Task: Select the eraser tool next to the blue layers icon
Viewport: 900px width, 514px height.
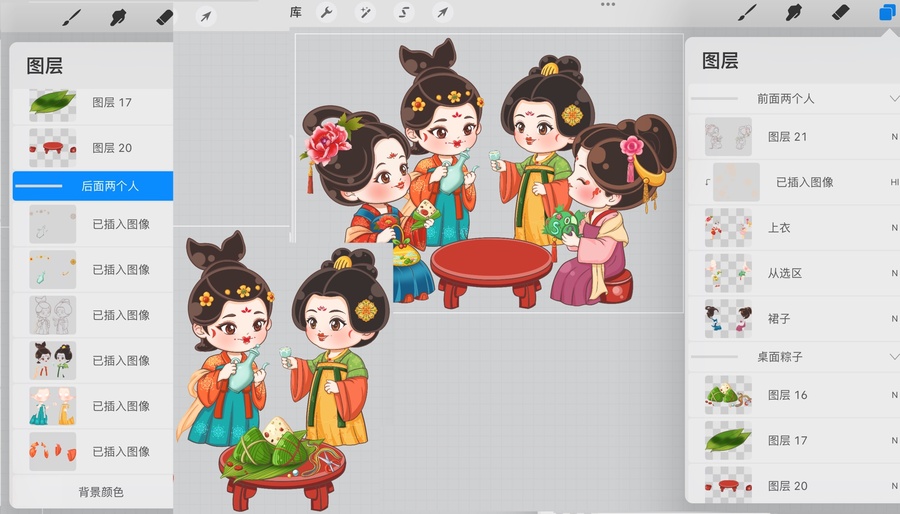Action: click(840, 12)
